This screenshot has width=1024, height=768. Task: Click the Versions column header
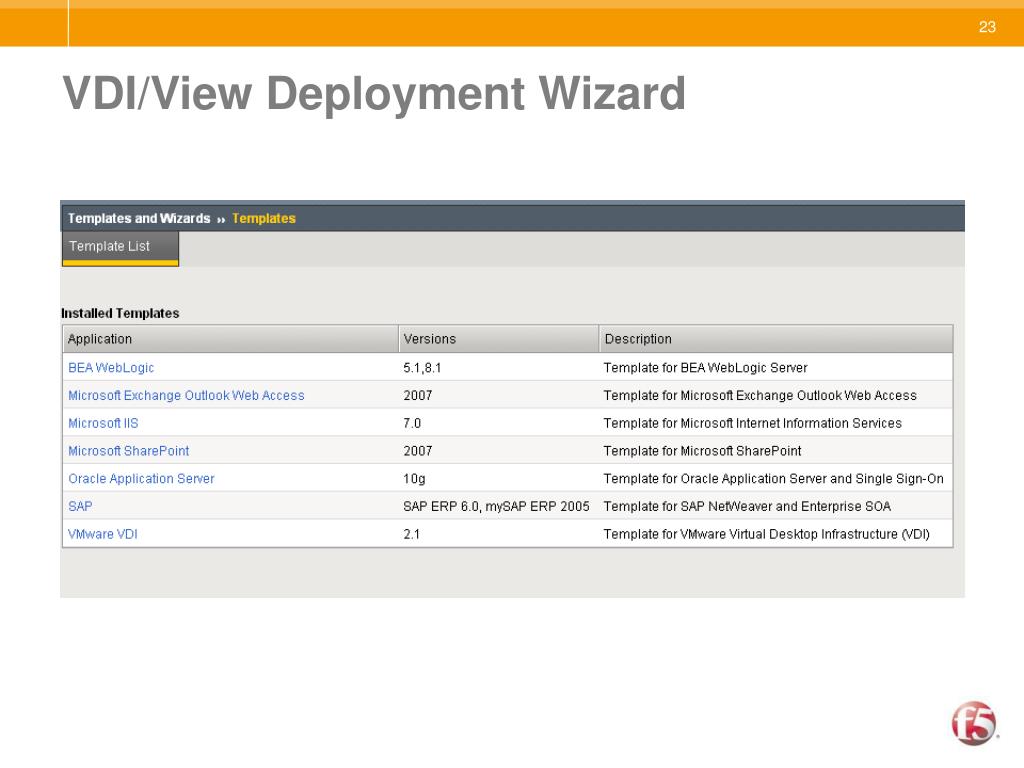[x=499, y=339]
